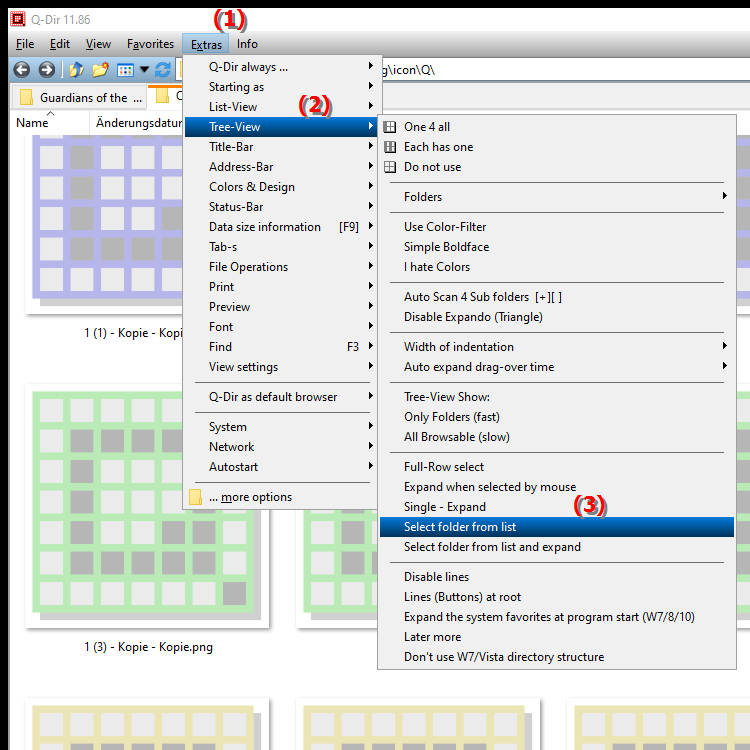The image size is (750, 750).
Task: Open the Preview submenu
Action: pos(282,307)
